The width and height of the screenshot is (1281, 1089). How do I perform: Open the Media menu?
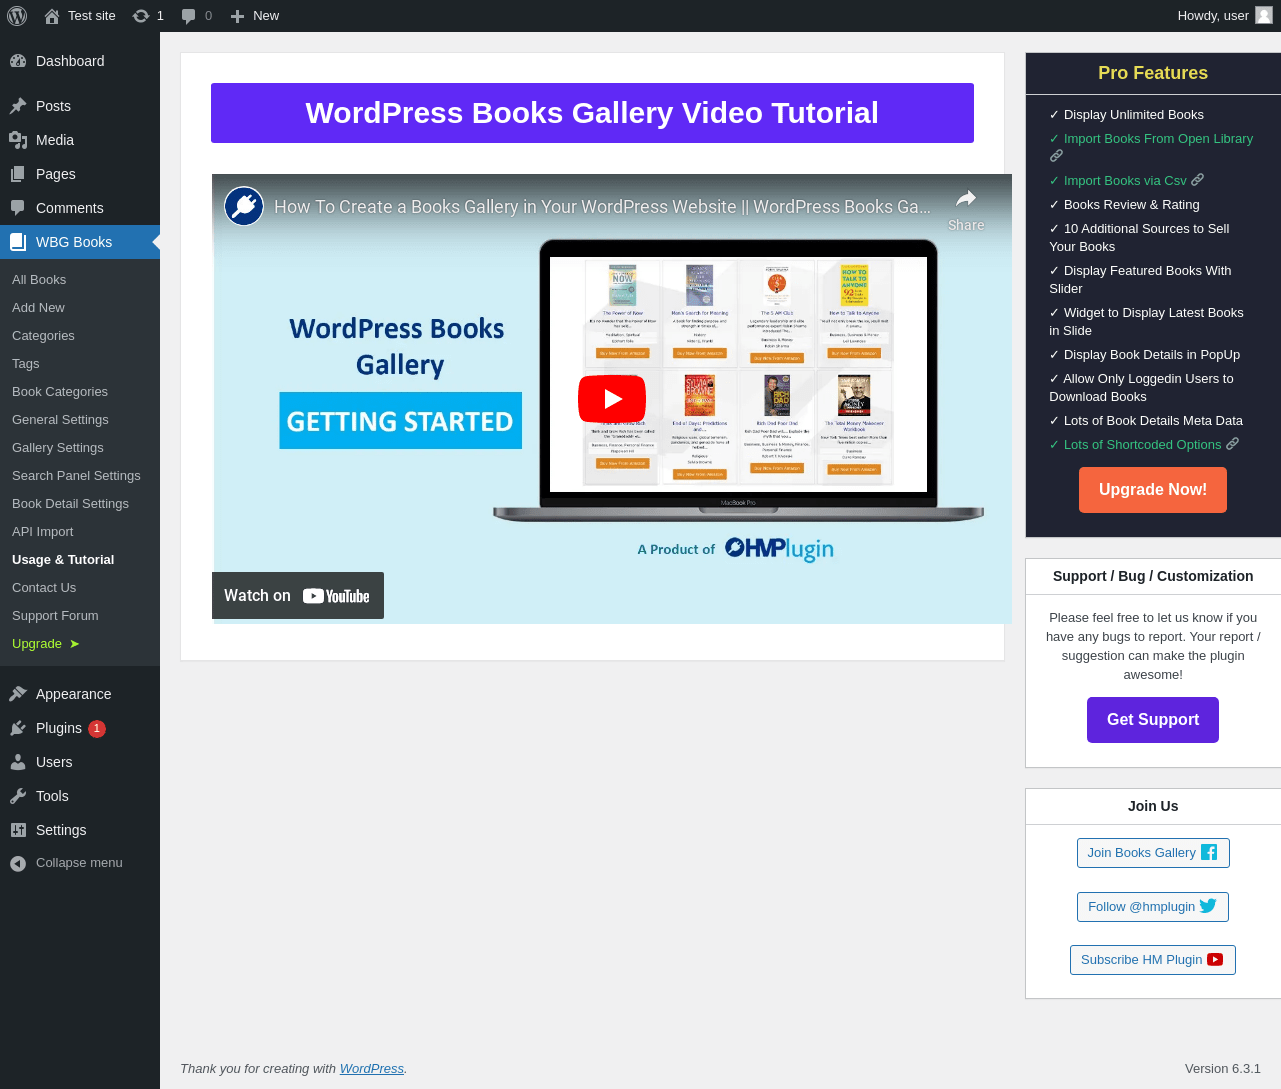pos(80,140)
